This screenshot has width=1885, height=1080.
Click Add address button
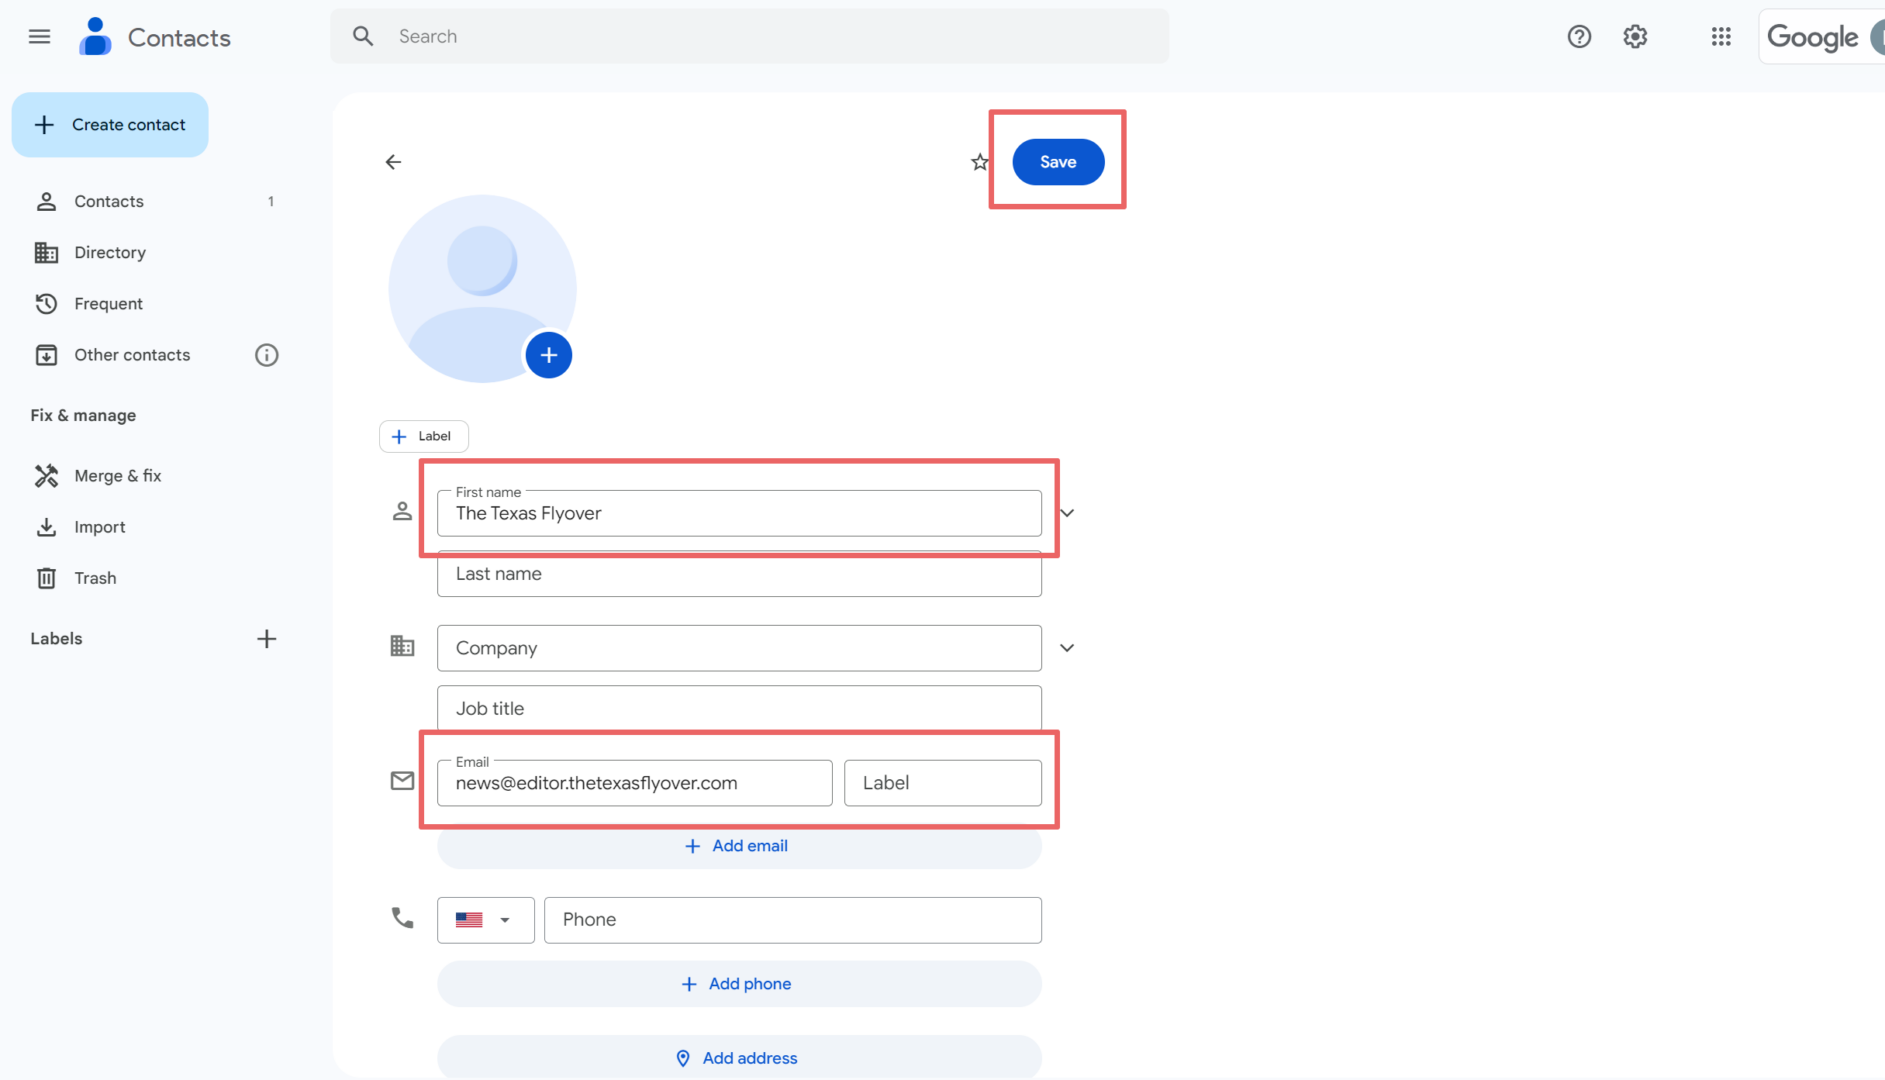(x=739, y=1058)
